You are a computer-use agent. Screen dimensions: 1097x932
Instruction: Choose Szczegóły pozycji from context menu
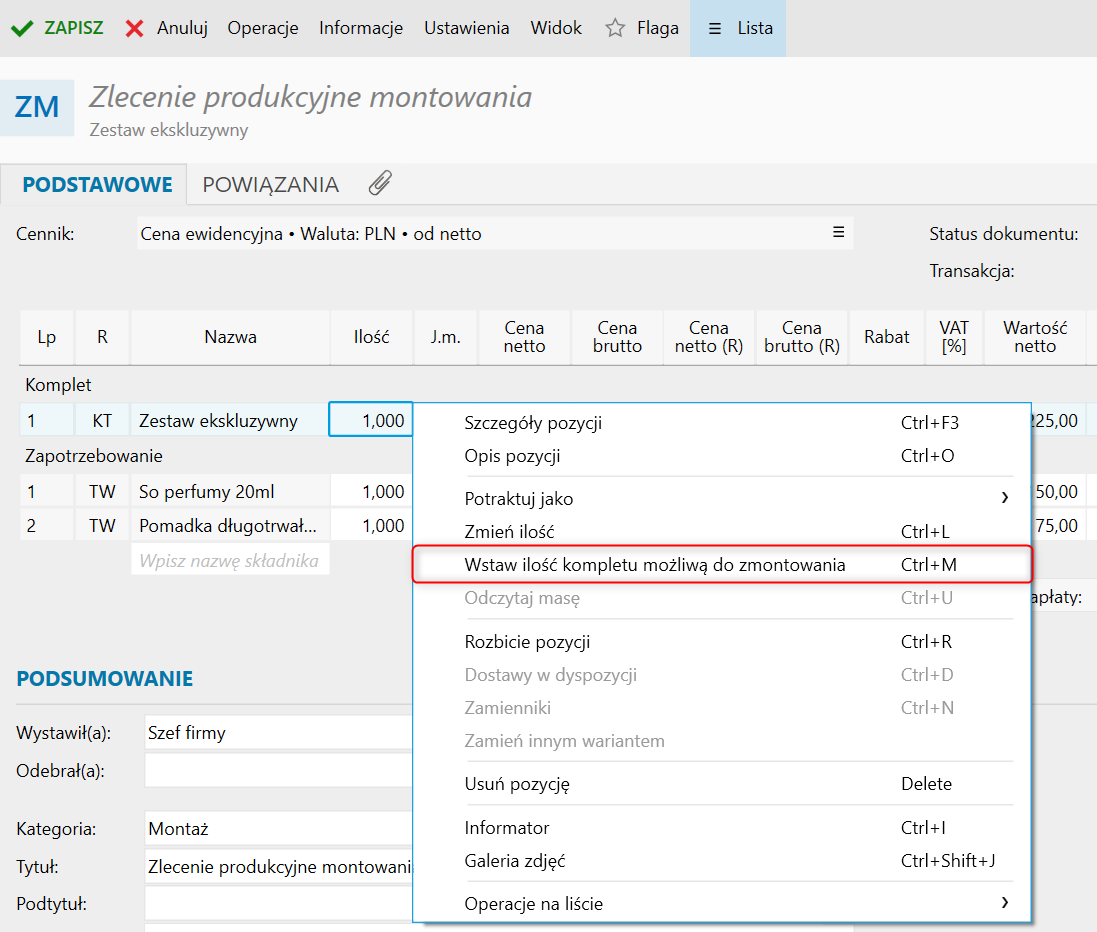click(533, 423)
